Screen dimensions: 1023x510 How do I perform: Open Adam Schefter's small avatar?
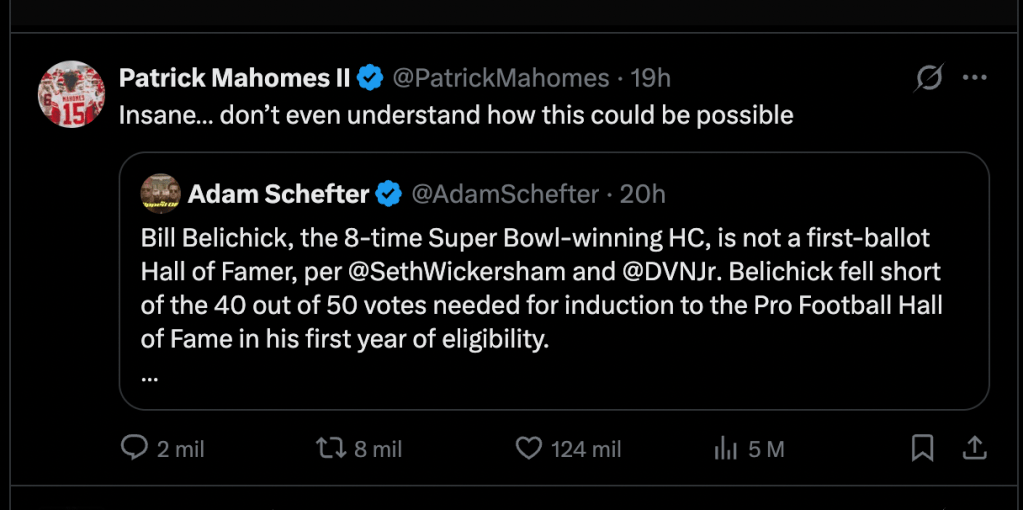coord(160,193)
